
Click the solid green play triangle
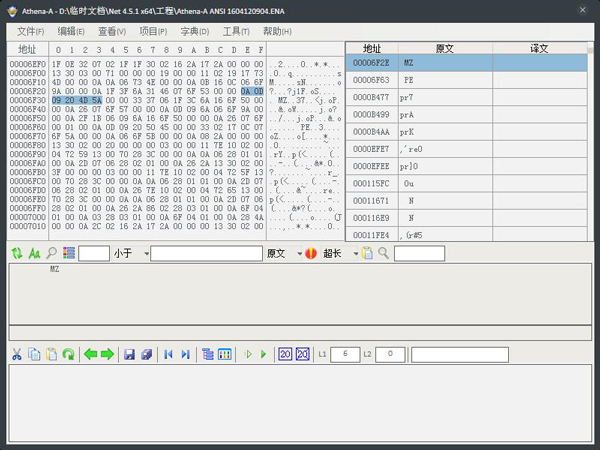tap(263, 354)
